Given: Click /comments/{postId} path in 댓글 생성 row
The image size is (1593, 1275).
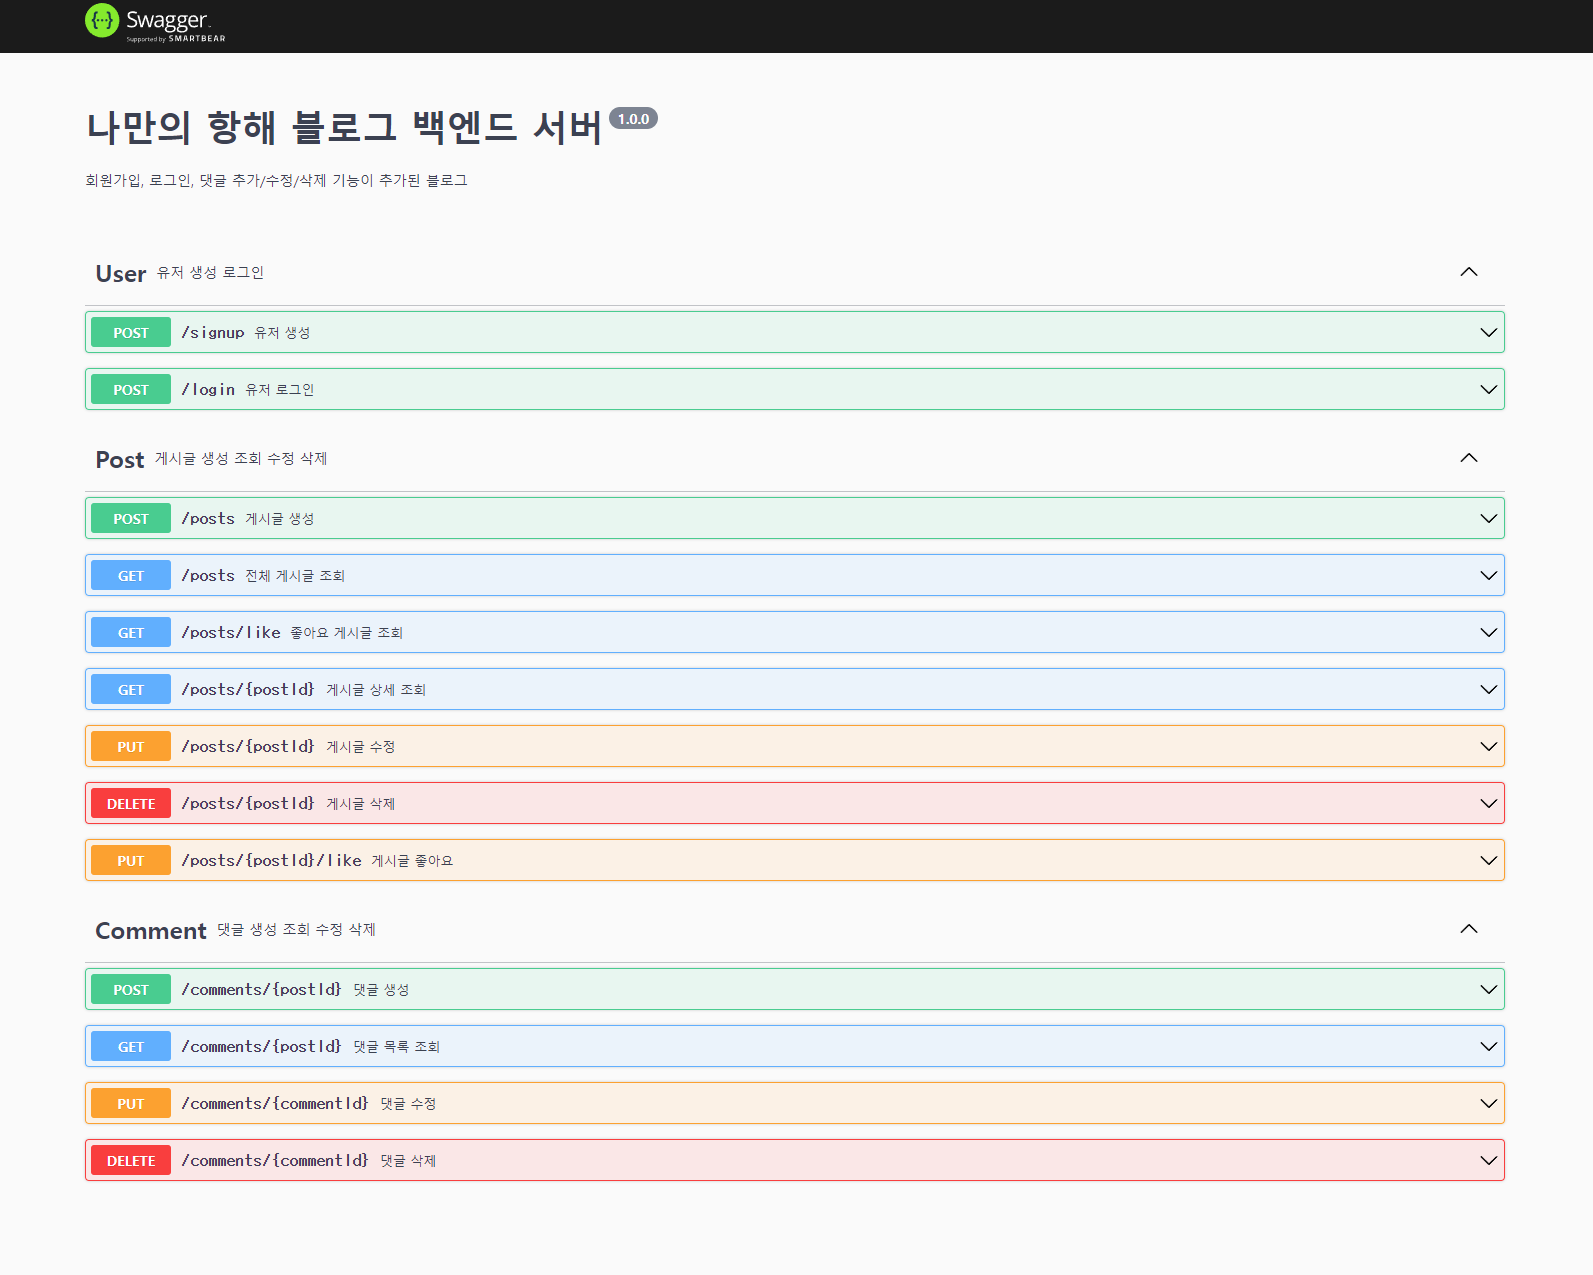Looking at the screenshot, I should pos(262,989).
